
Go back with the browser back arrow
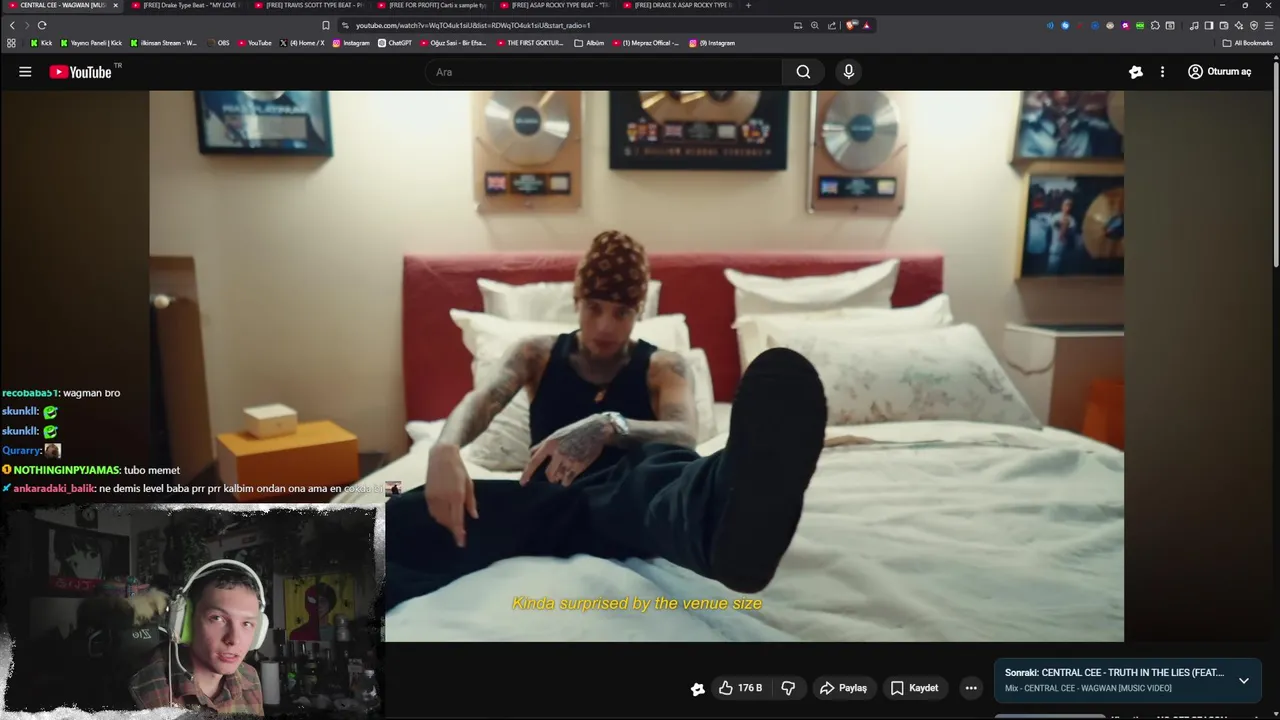click(12, 25)
